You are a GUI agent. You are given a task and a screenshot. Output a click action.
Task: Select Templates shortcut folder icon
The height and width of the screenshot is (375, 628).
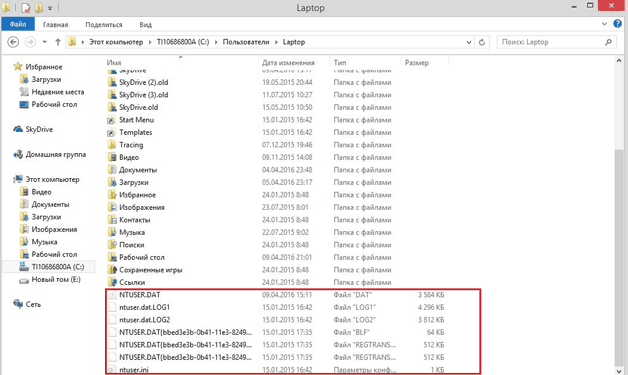(112, 132)
